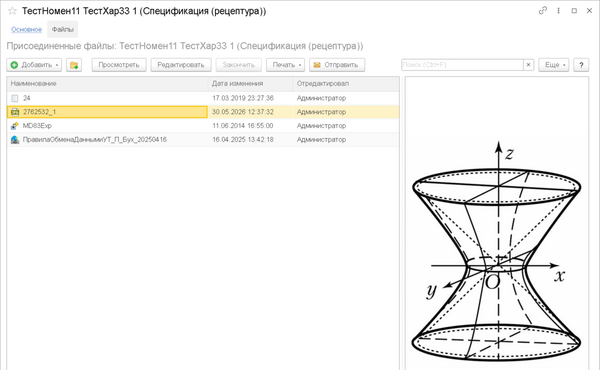Click the hyperboloid preview image
Viewport: 600px width, 370px height.
click(x=497, y=251)
